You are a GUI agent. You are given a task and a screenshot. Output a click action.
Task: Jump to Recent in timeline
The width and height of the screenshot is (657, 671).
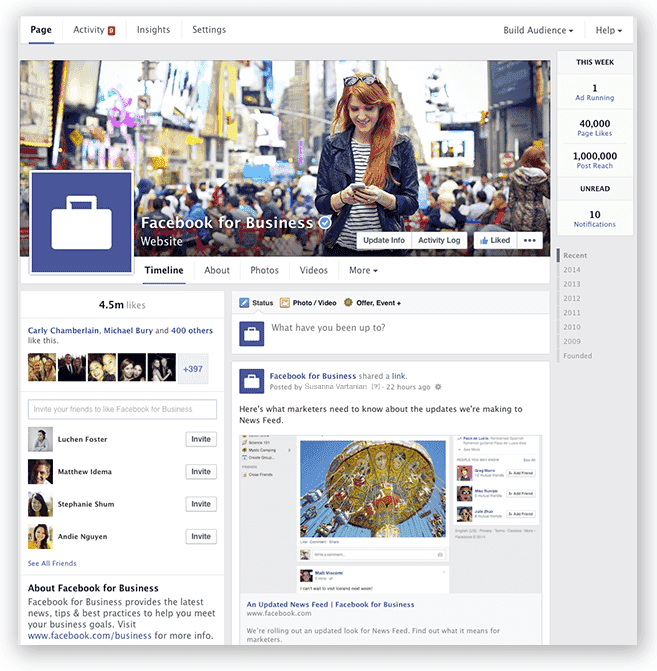(x=575, y=255)
